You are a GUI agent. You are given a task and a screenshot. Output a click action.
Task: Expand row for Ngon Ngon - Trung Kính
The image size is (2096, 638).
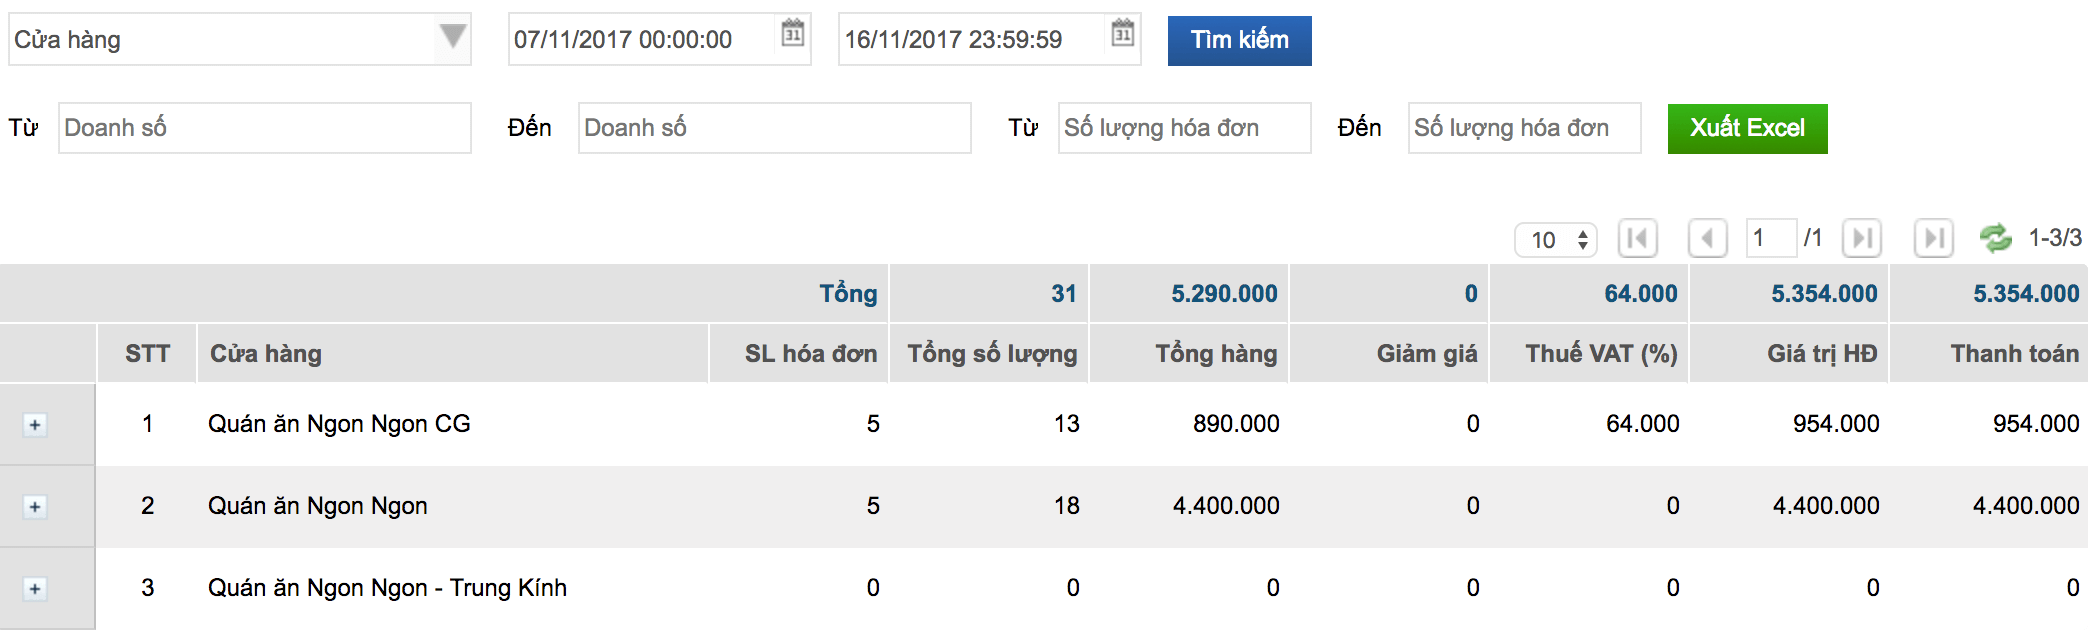[x=35, y=589]
